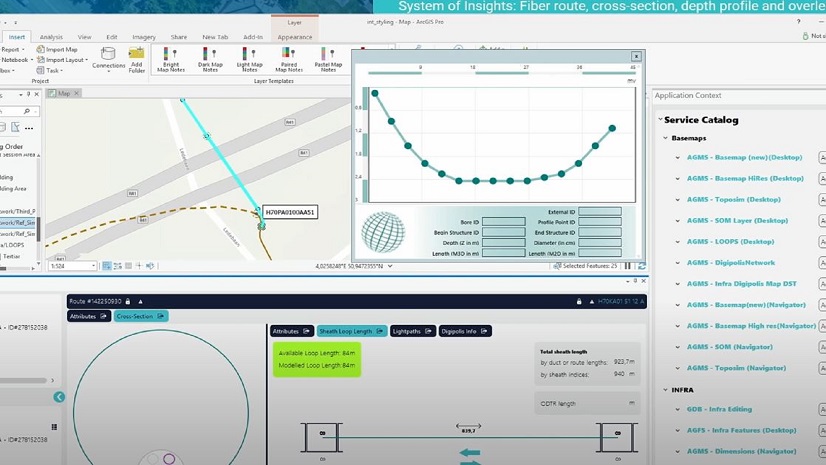
Task: Click the Light Map Notes template
Action: [250, 60]
